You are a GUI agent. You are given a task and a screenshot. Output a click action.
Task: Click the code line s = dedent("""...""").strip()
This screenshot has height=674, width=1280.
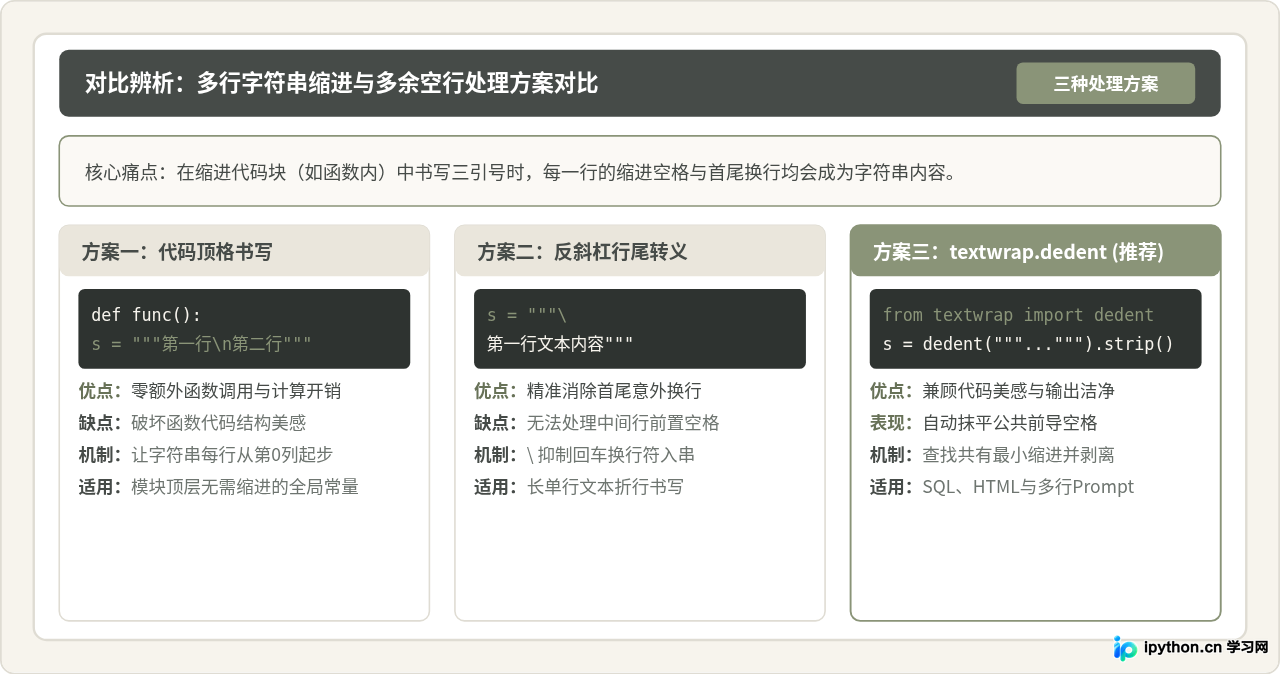[1028, 345]
